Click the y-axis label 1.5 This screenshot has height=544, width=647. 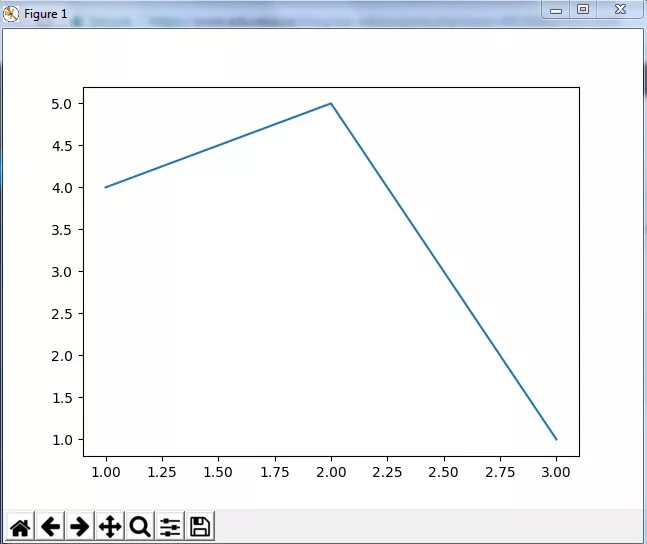pos(61,398)
